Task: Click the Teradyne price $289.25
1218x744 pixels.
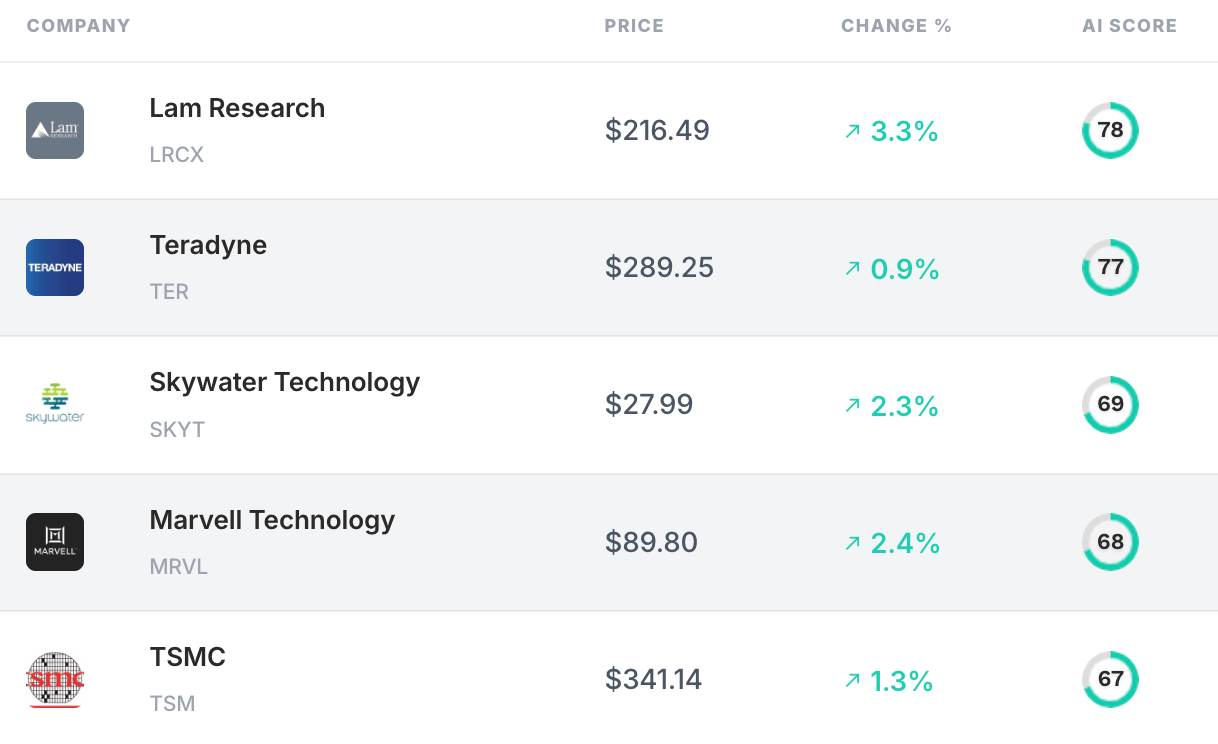Action: coord(659,268)
